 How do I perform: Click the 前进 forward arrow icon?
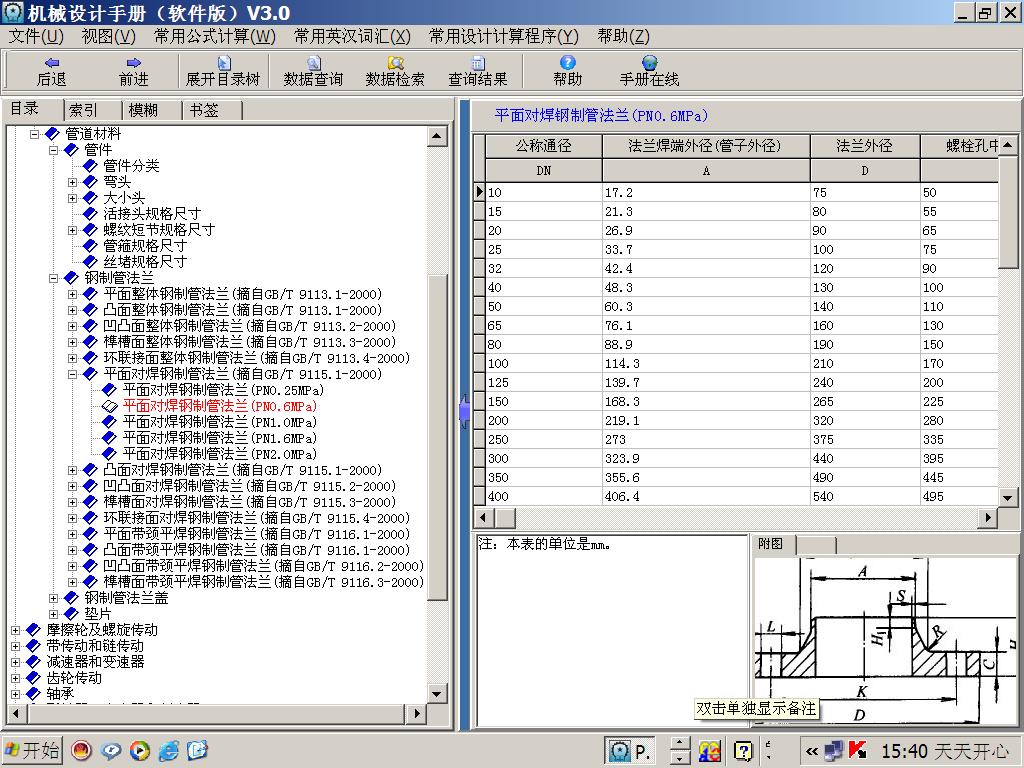point(134,63)
